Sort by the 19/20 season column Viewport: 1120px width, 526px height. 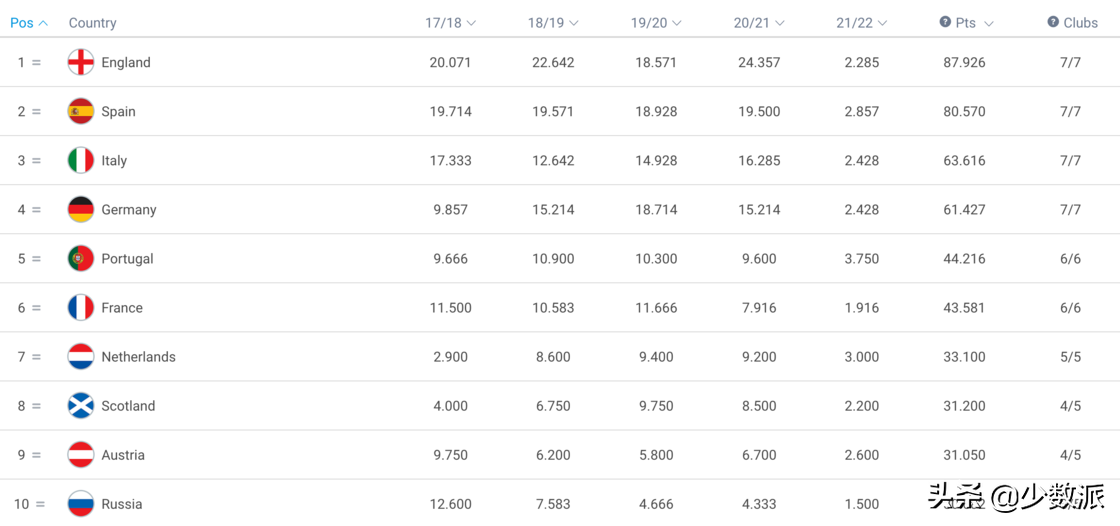pyautogui.click(x=656, y=22)
